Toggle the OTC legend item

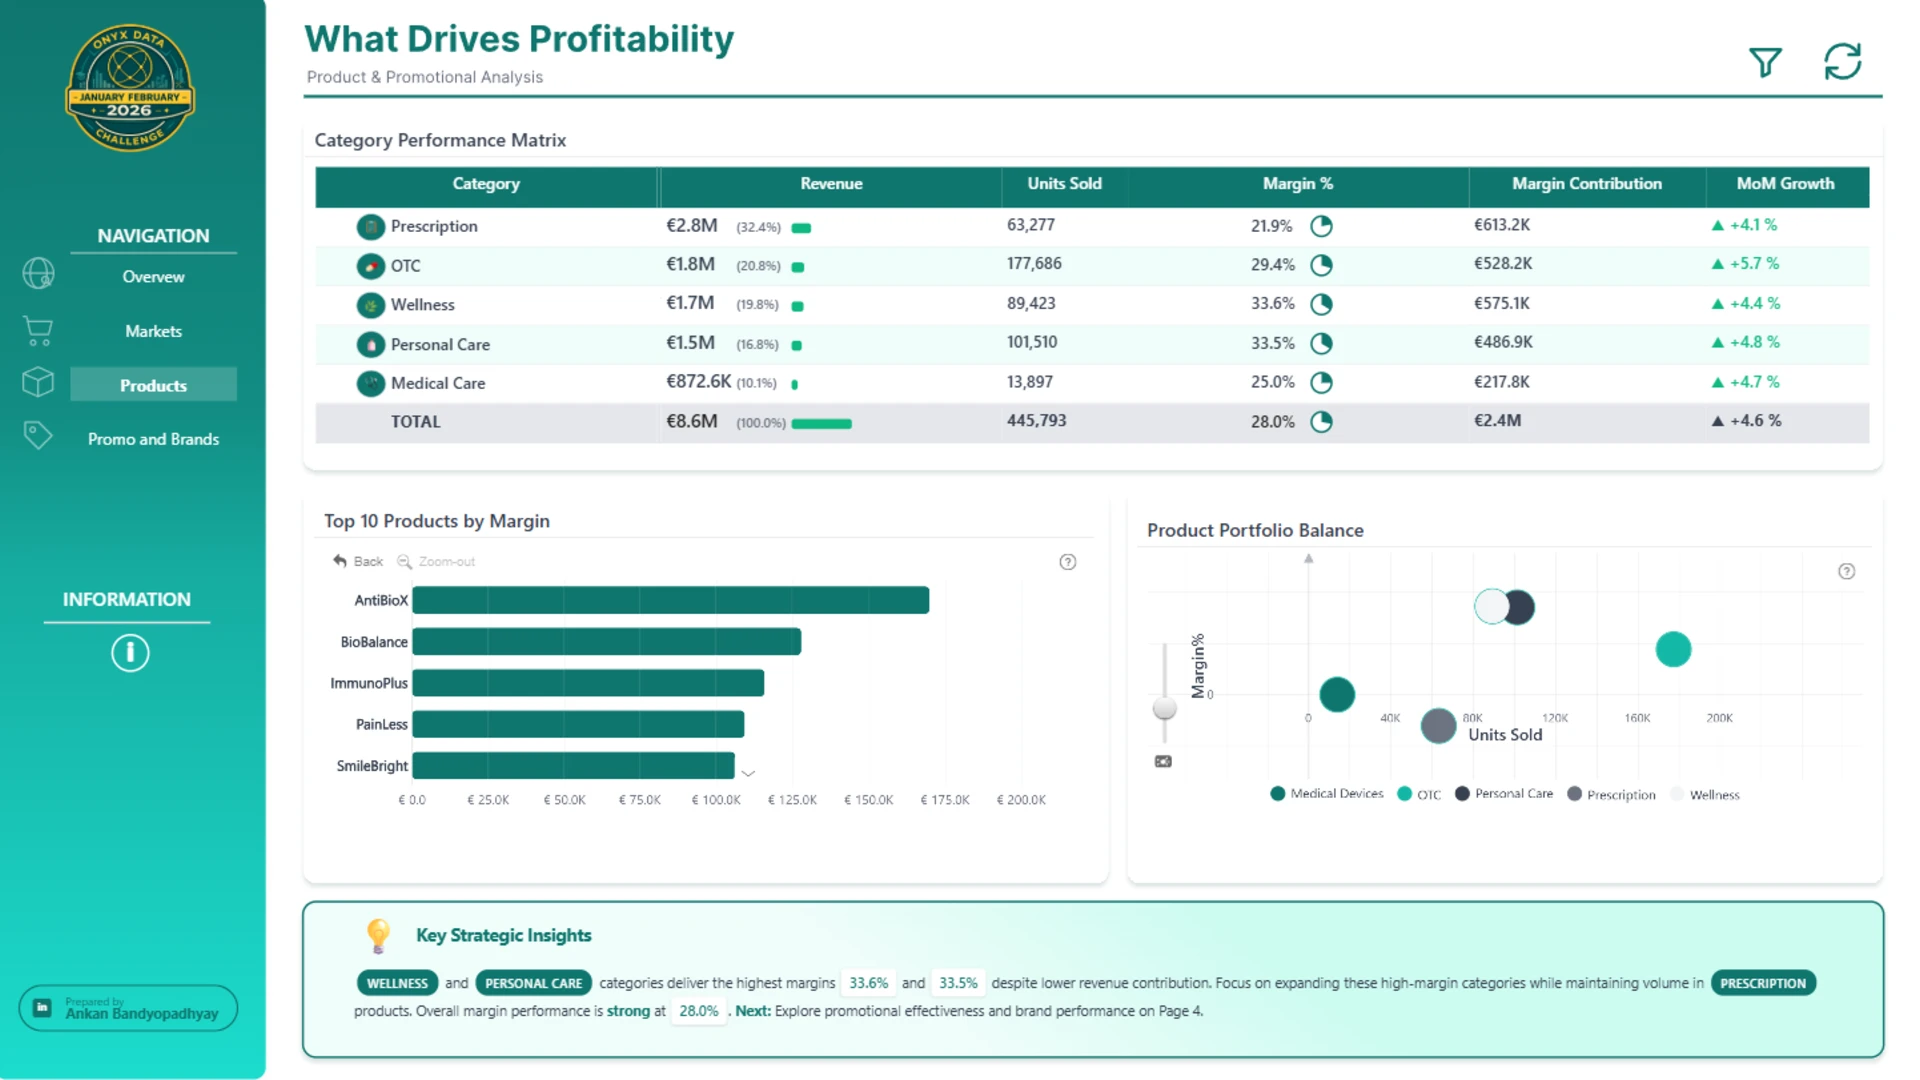pyautogui.click(x=1419, y=794)
